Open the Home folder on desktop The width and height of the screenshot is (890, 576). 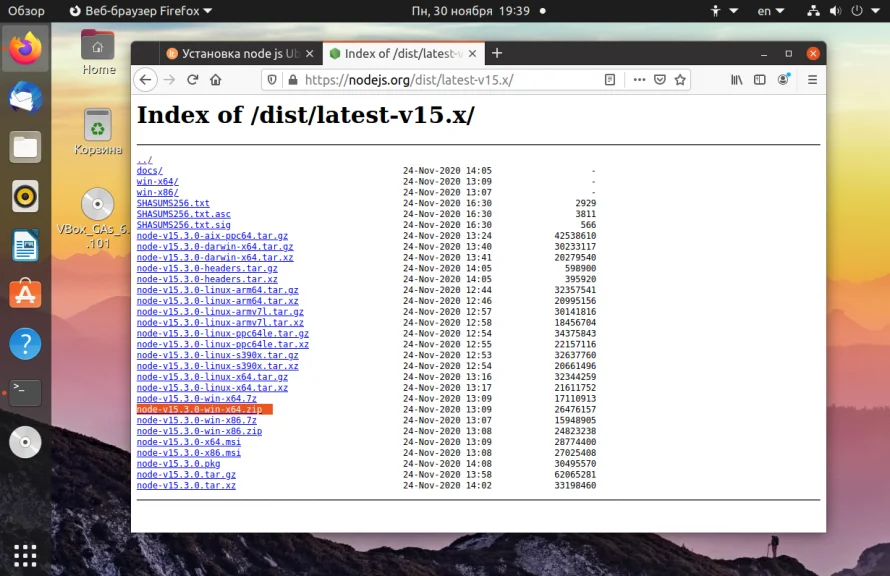coord(98,52)
